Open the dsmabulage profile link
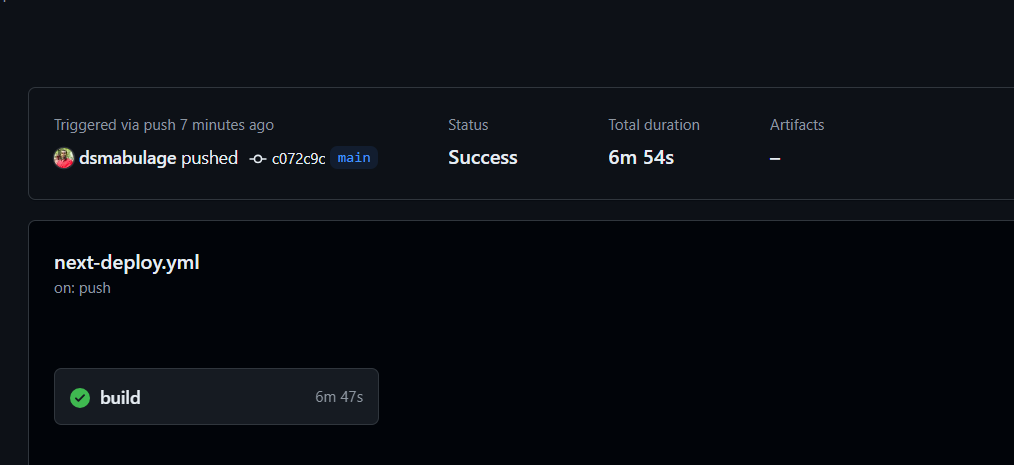1014x465 pixels. click(127, 158)
